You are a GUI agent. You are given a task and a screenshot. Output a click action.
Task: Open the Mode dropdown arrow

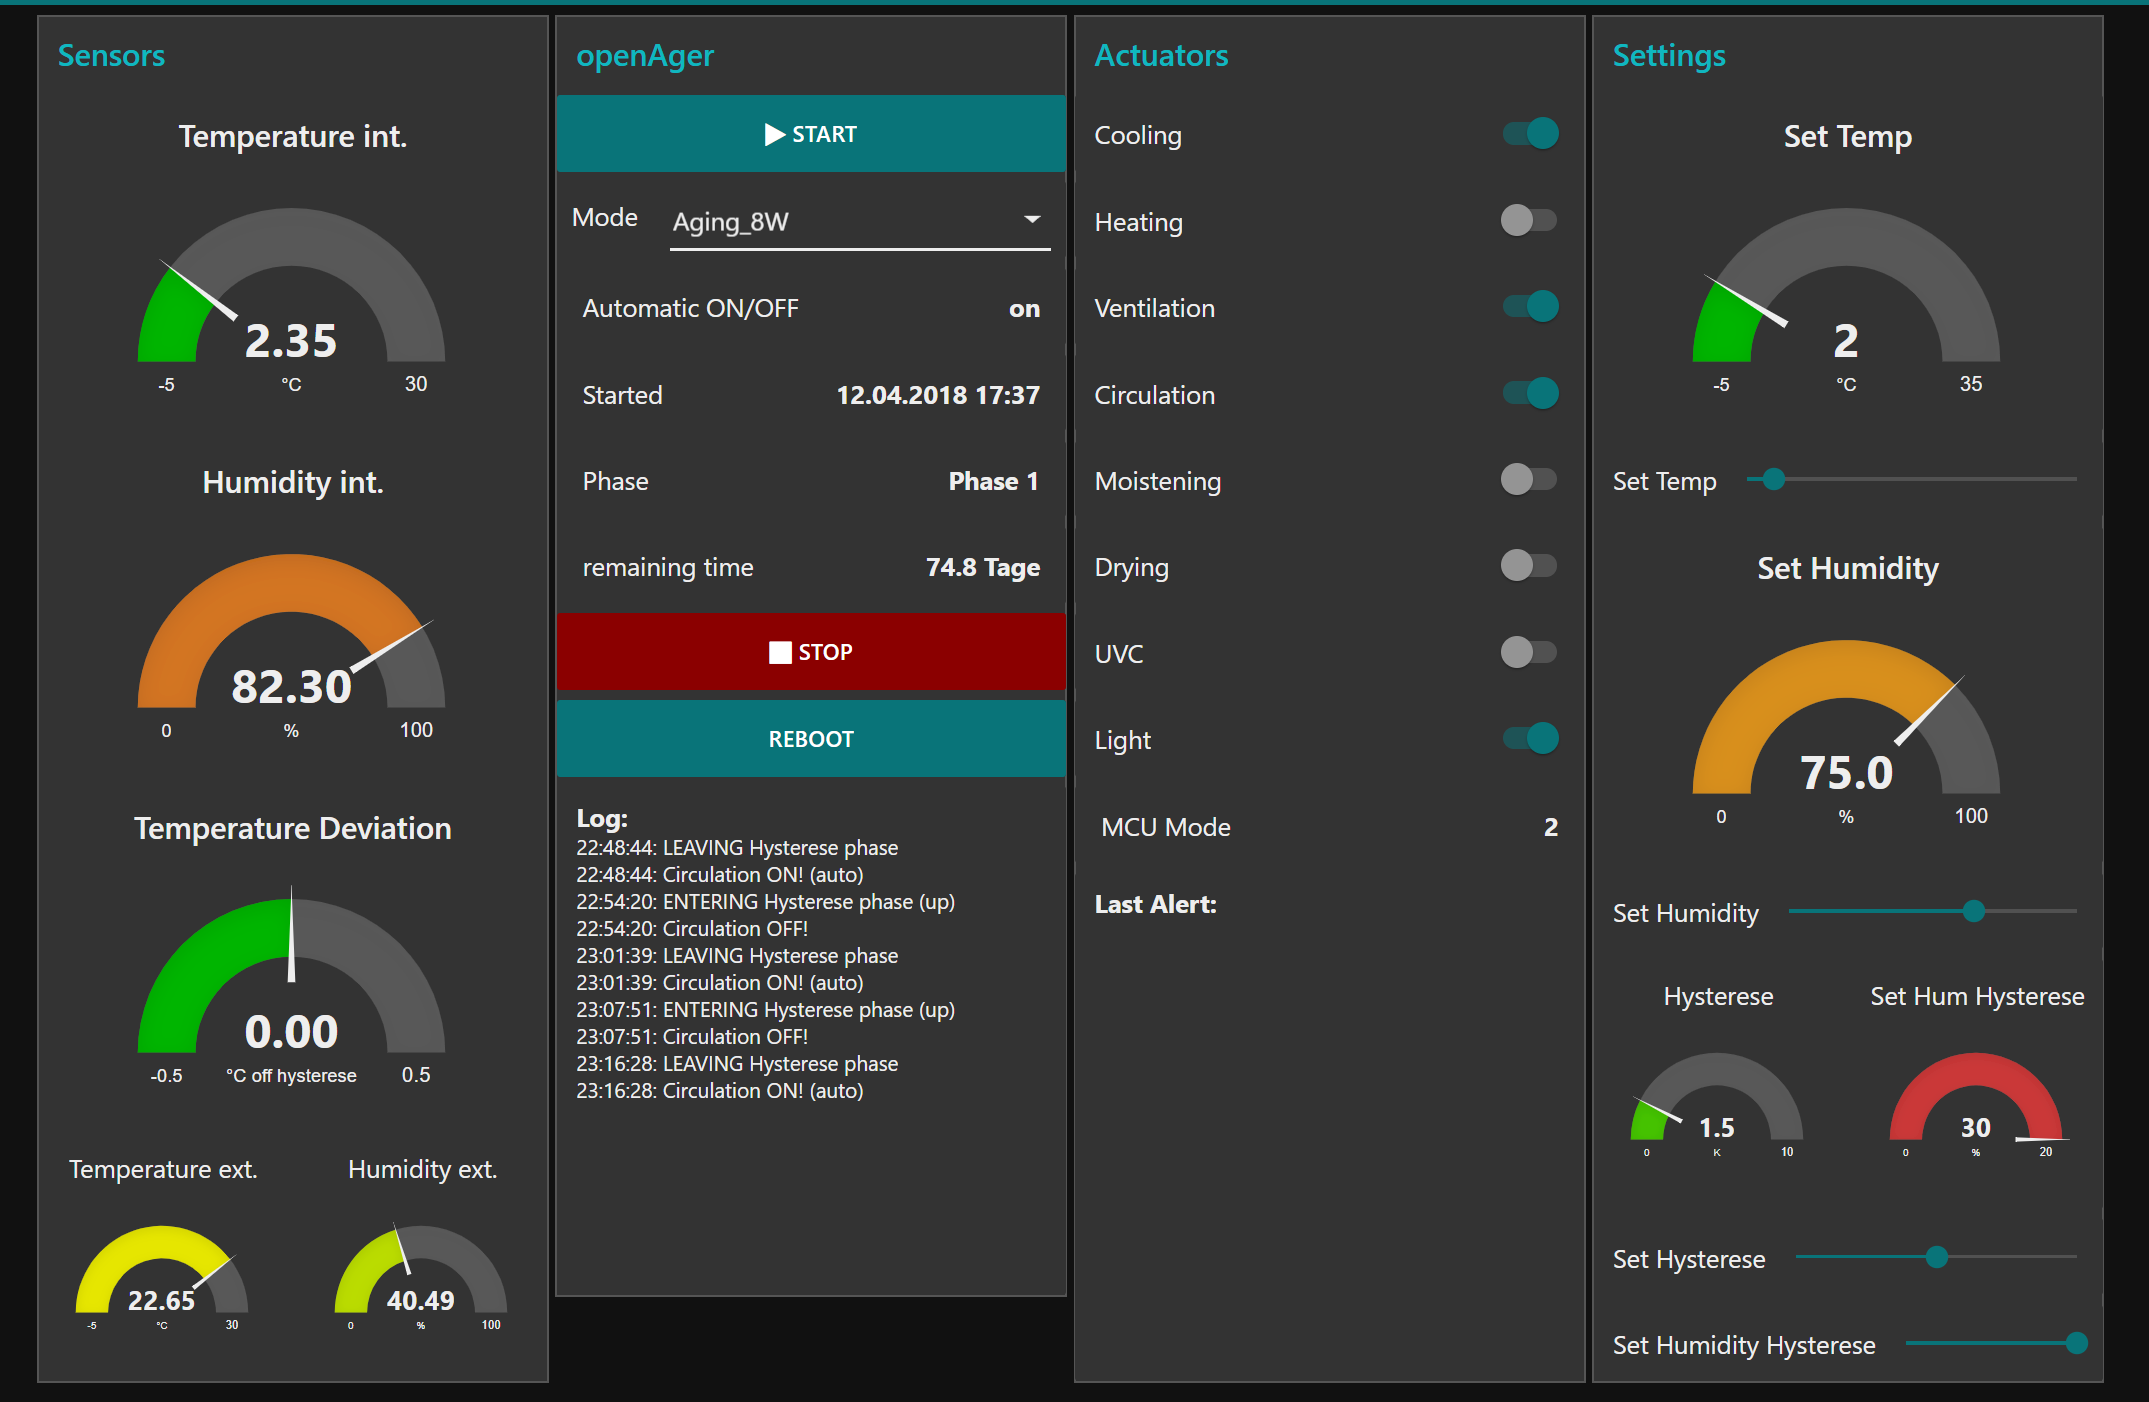pyautogui.click(x=1032, y=219)
